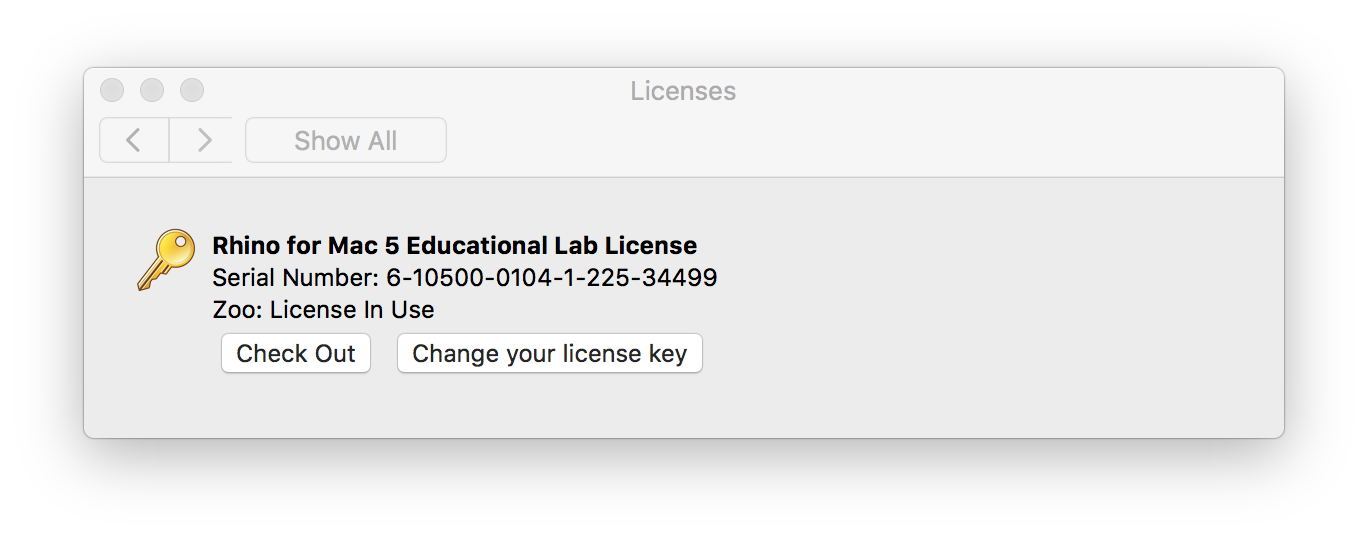
Task: Click the Show All toolbar button
Action: pos(346,140)
